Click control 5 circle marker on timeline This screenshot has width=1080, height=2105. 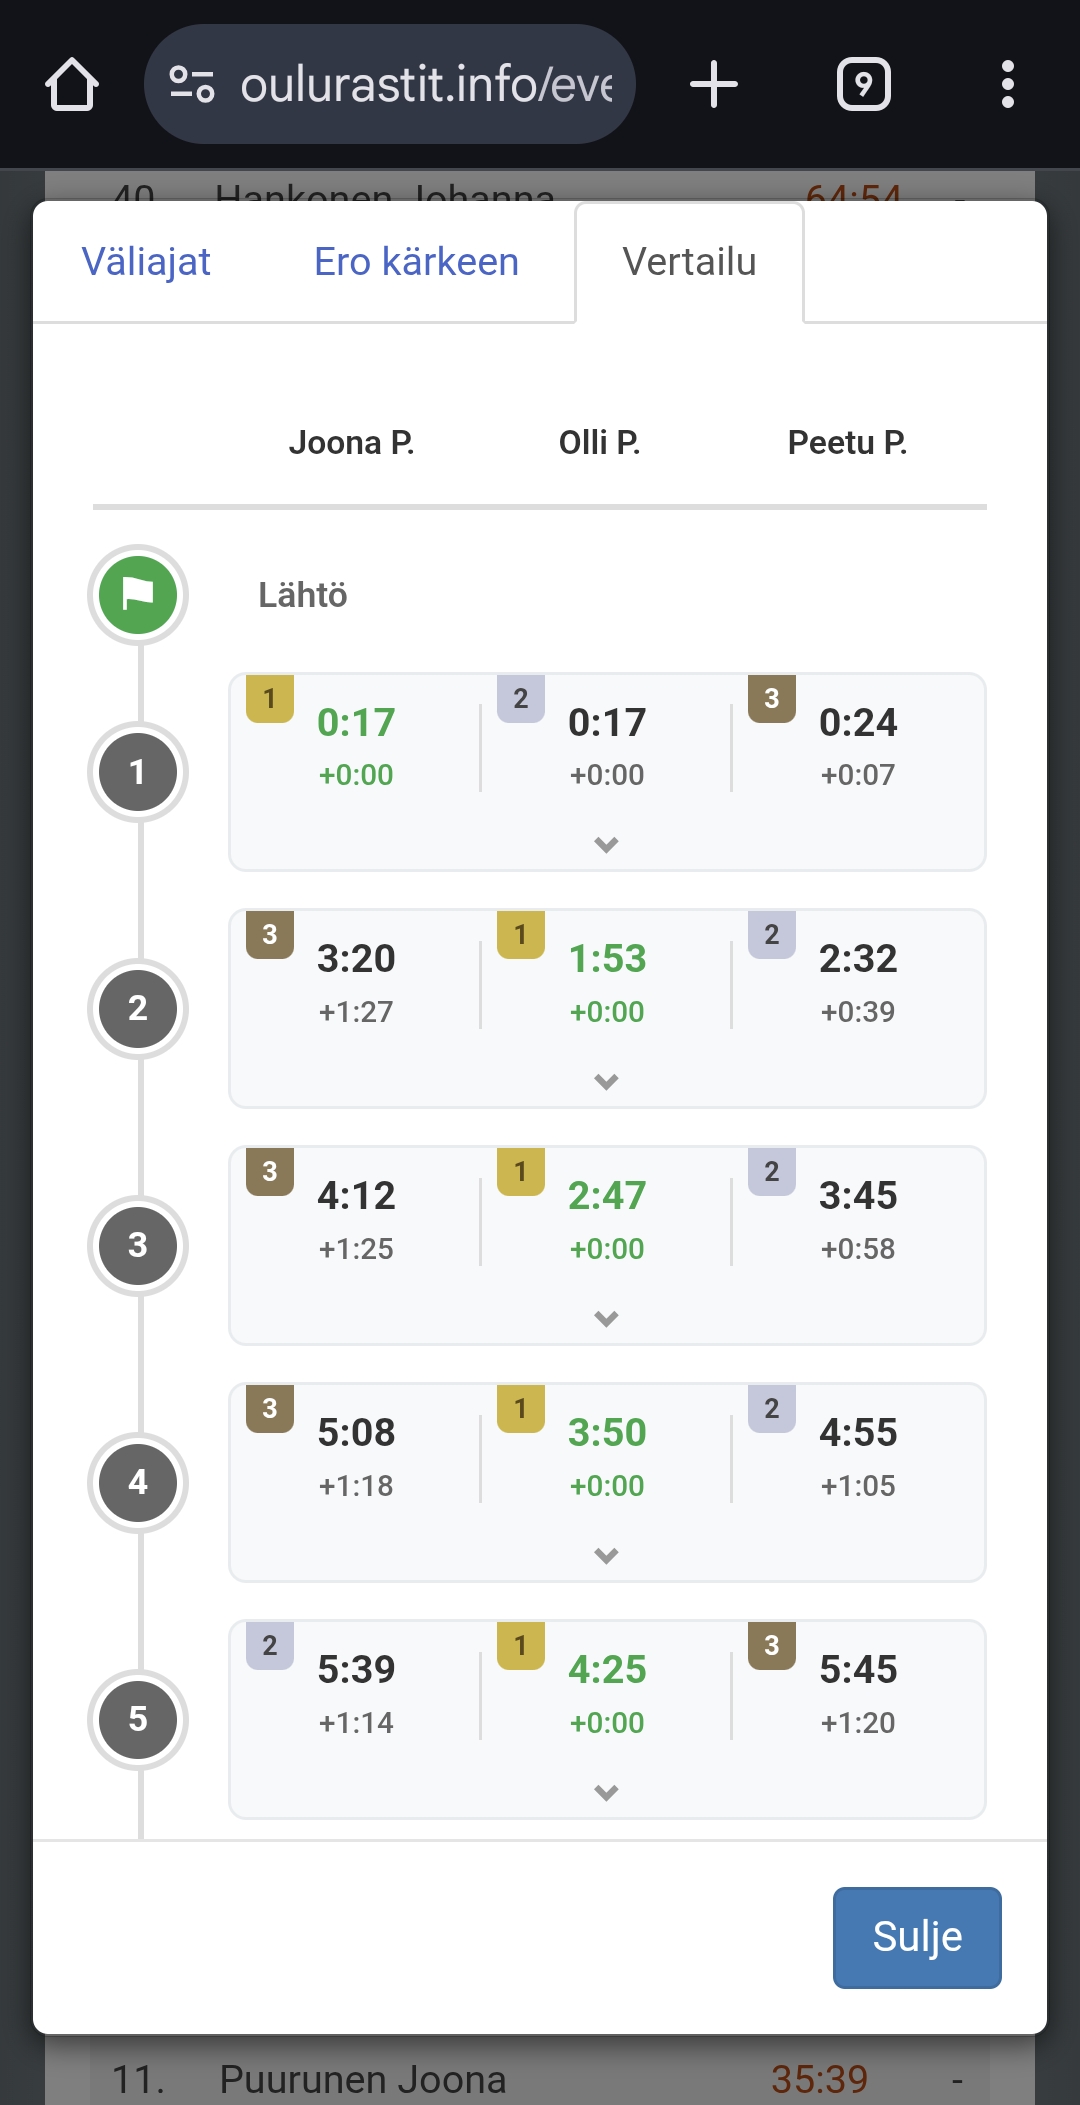pyautogui.click(x=138, y=1719)
